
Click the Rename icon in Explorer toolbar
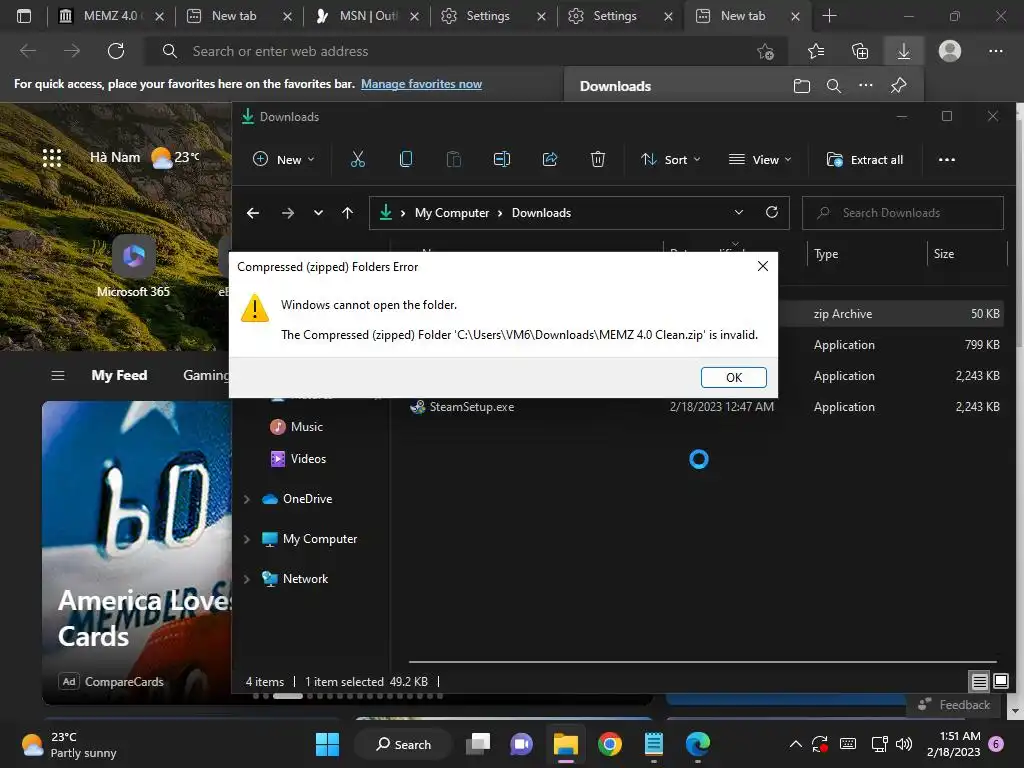(x=502, y=159)
